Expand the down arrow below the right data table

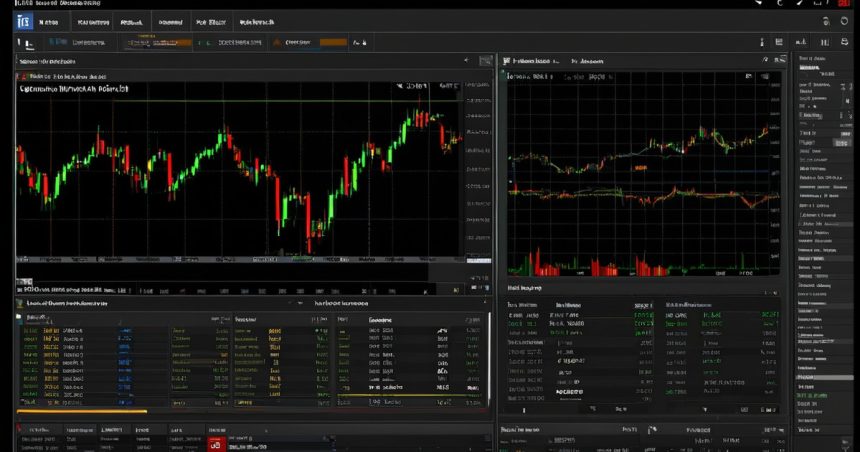coord(705,410)
